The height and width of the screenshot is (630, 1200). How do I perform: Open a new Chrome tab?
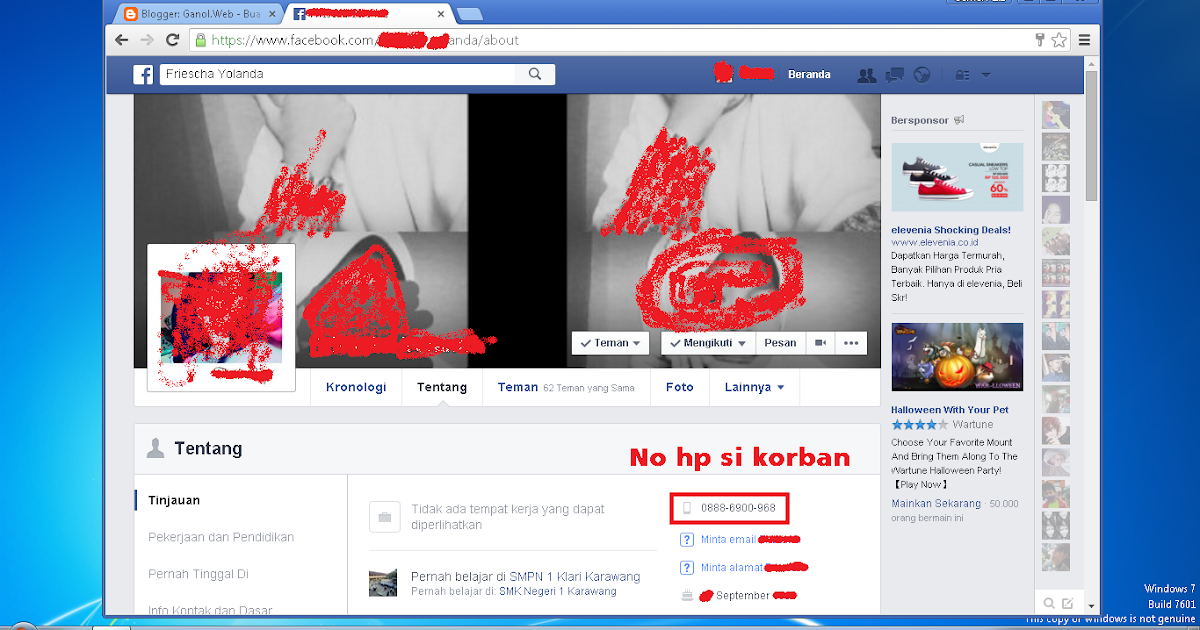click(469, 14)
